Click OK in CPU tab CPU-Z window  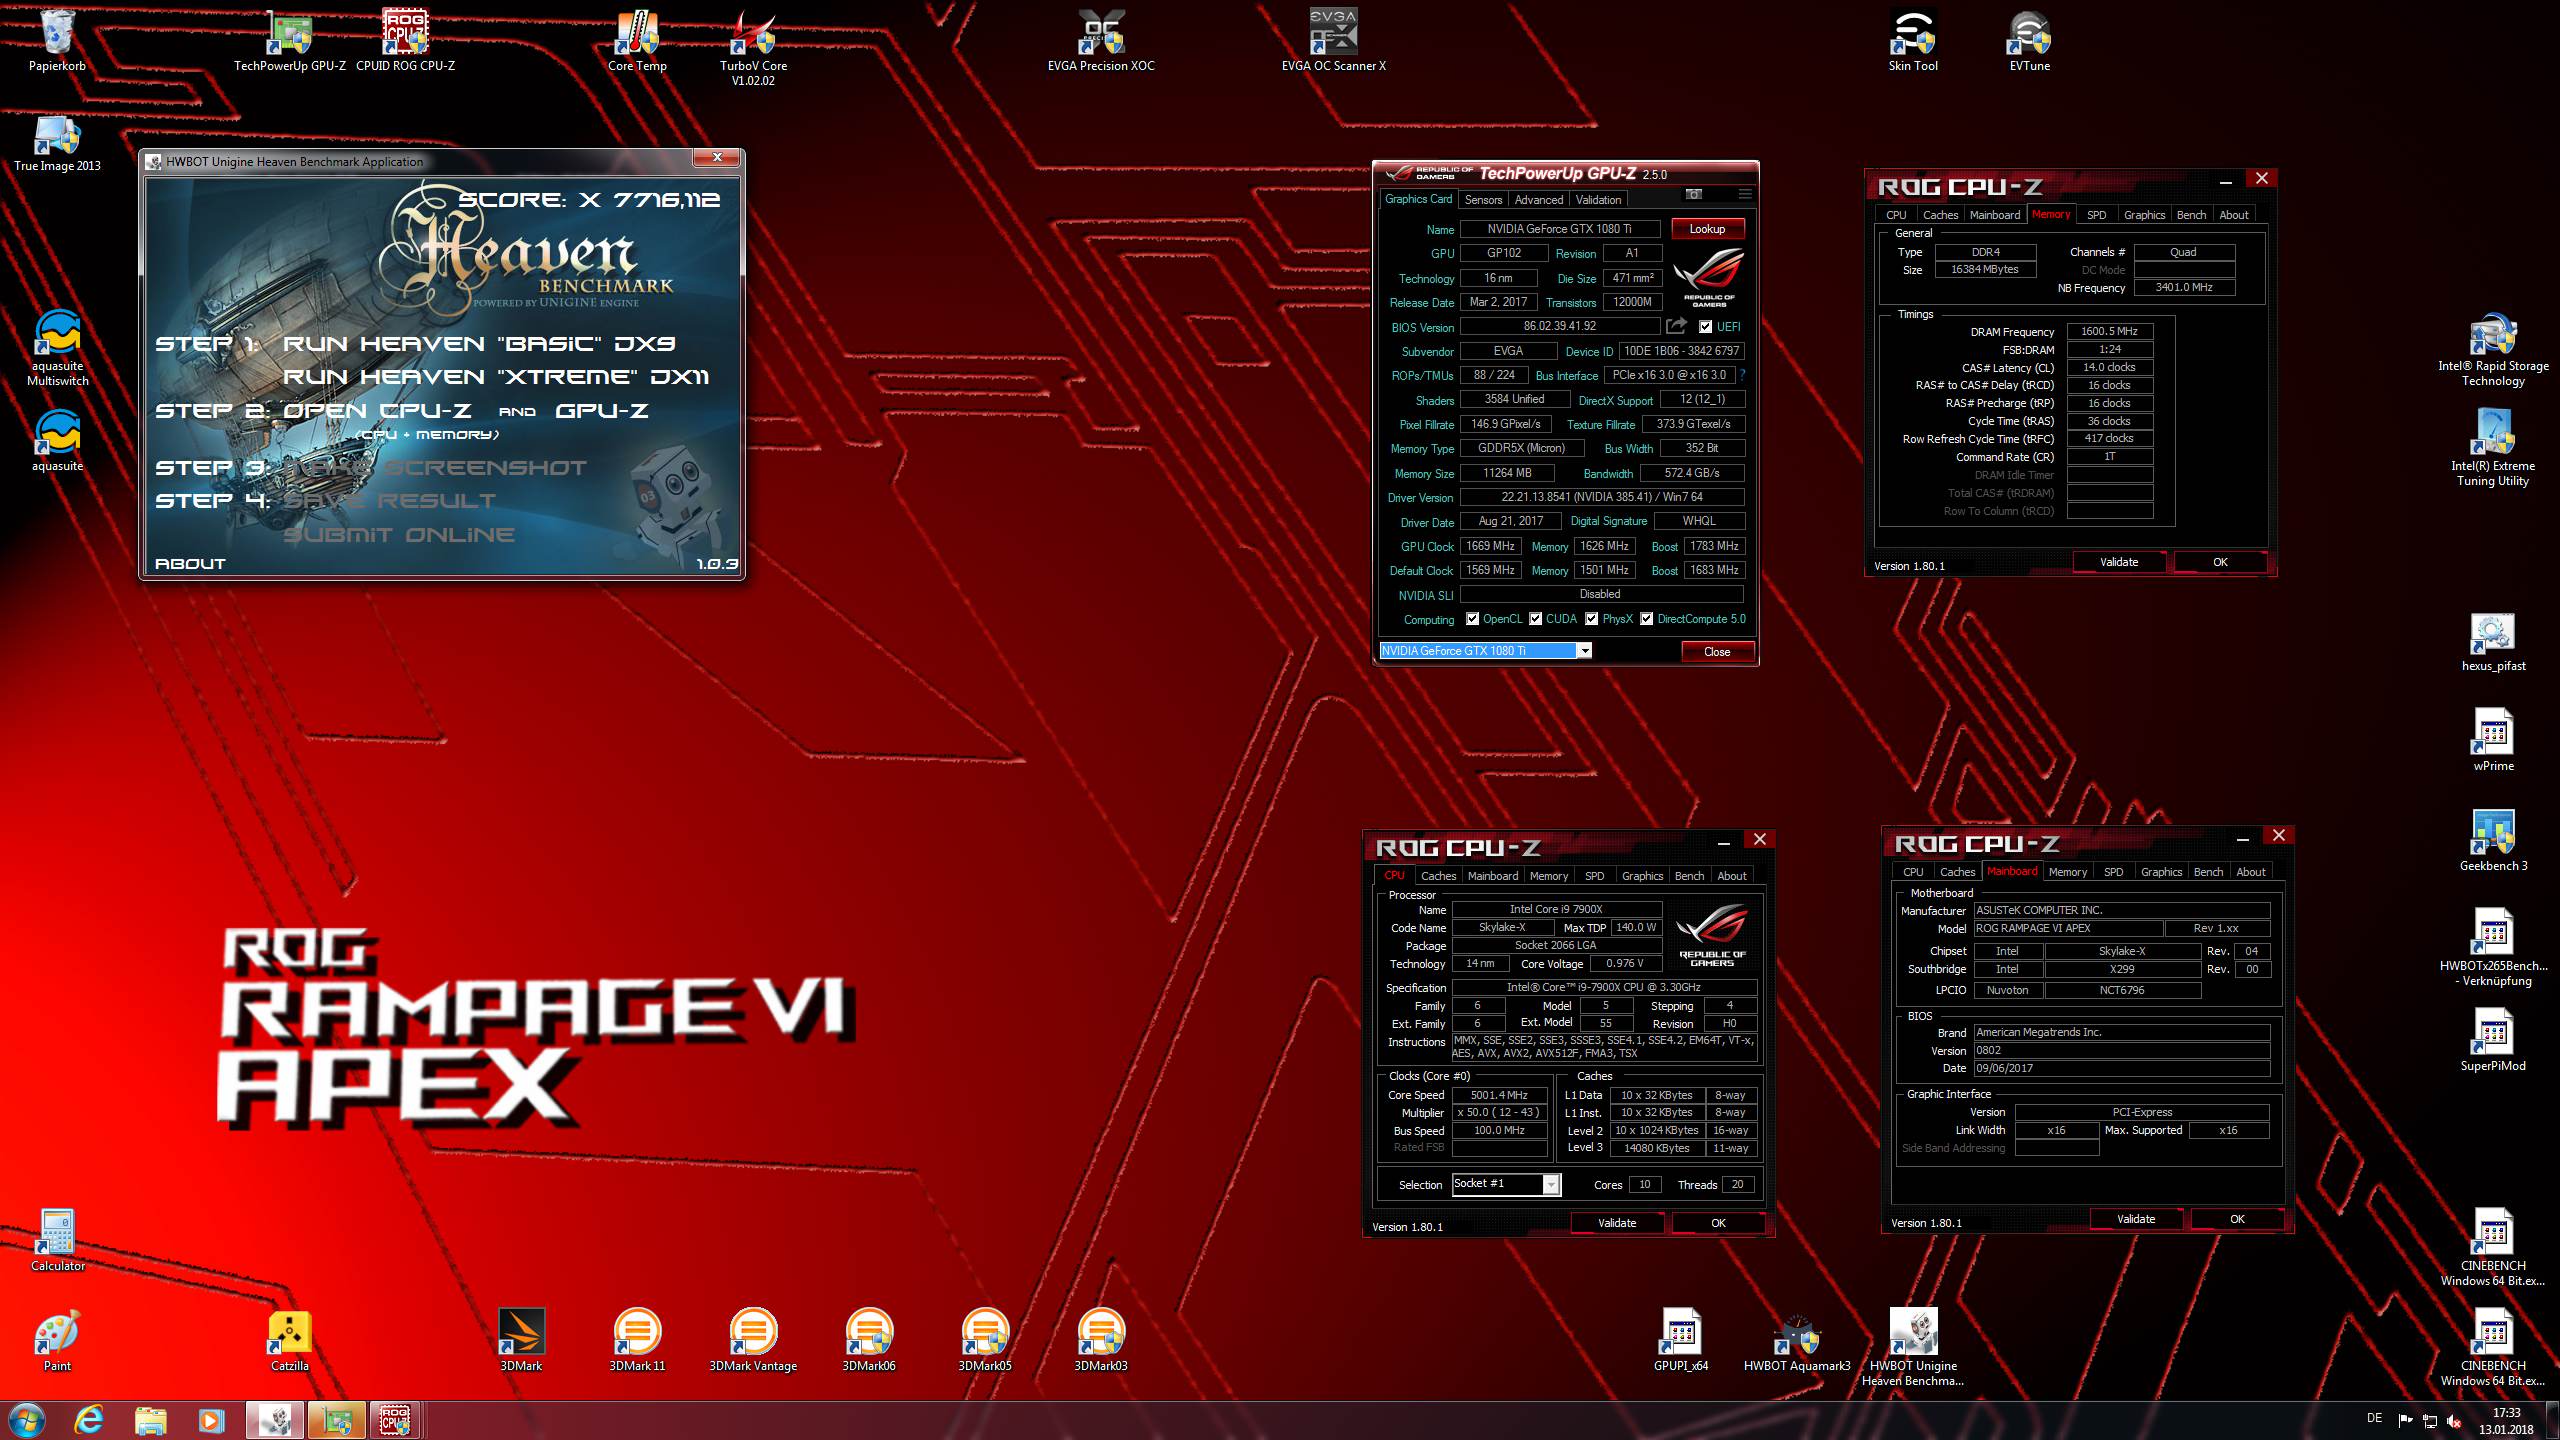(x=1718, y=1223)
